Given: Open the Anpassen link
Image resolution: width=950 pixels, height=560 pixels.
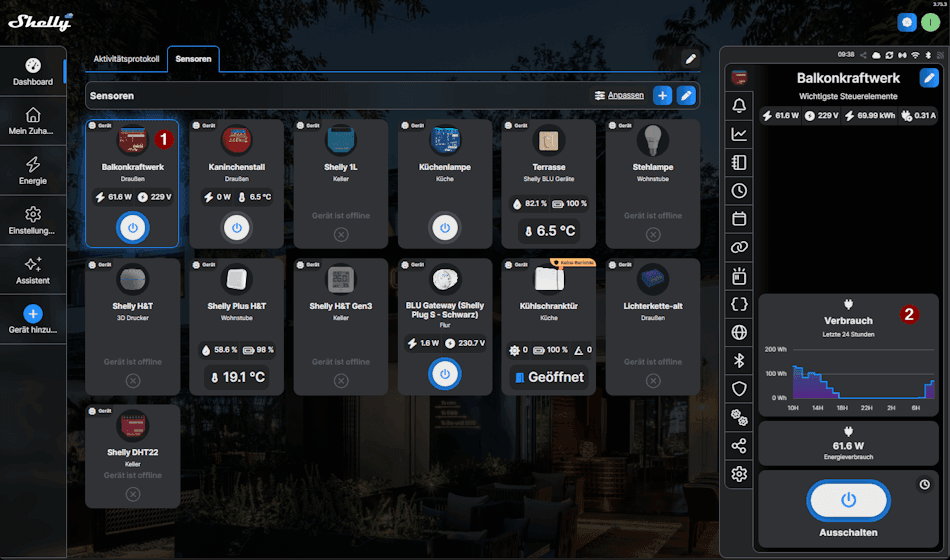Looking at the screenshot, I should pyautogui.click(x=619, y=95).
